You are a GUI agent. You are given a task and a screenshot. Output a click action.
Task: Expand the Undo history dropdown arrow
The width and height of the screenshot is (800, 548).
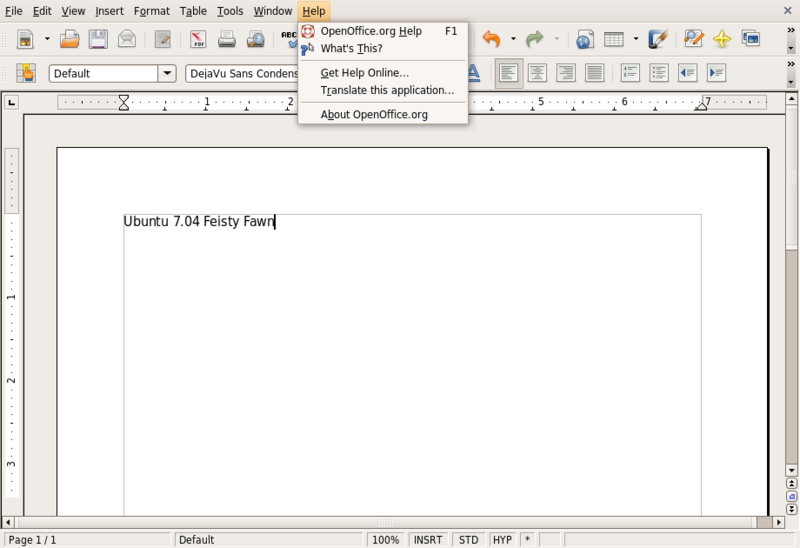513,39
